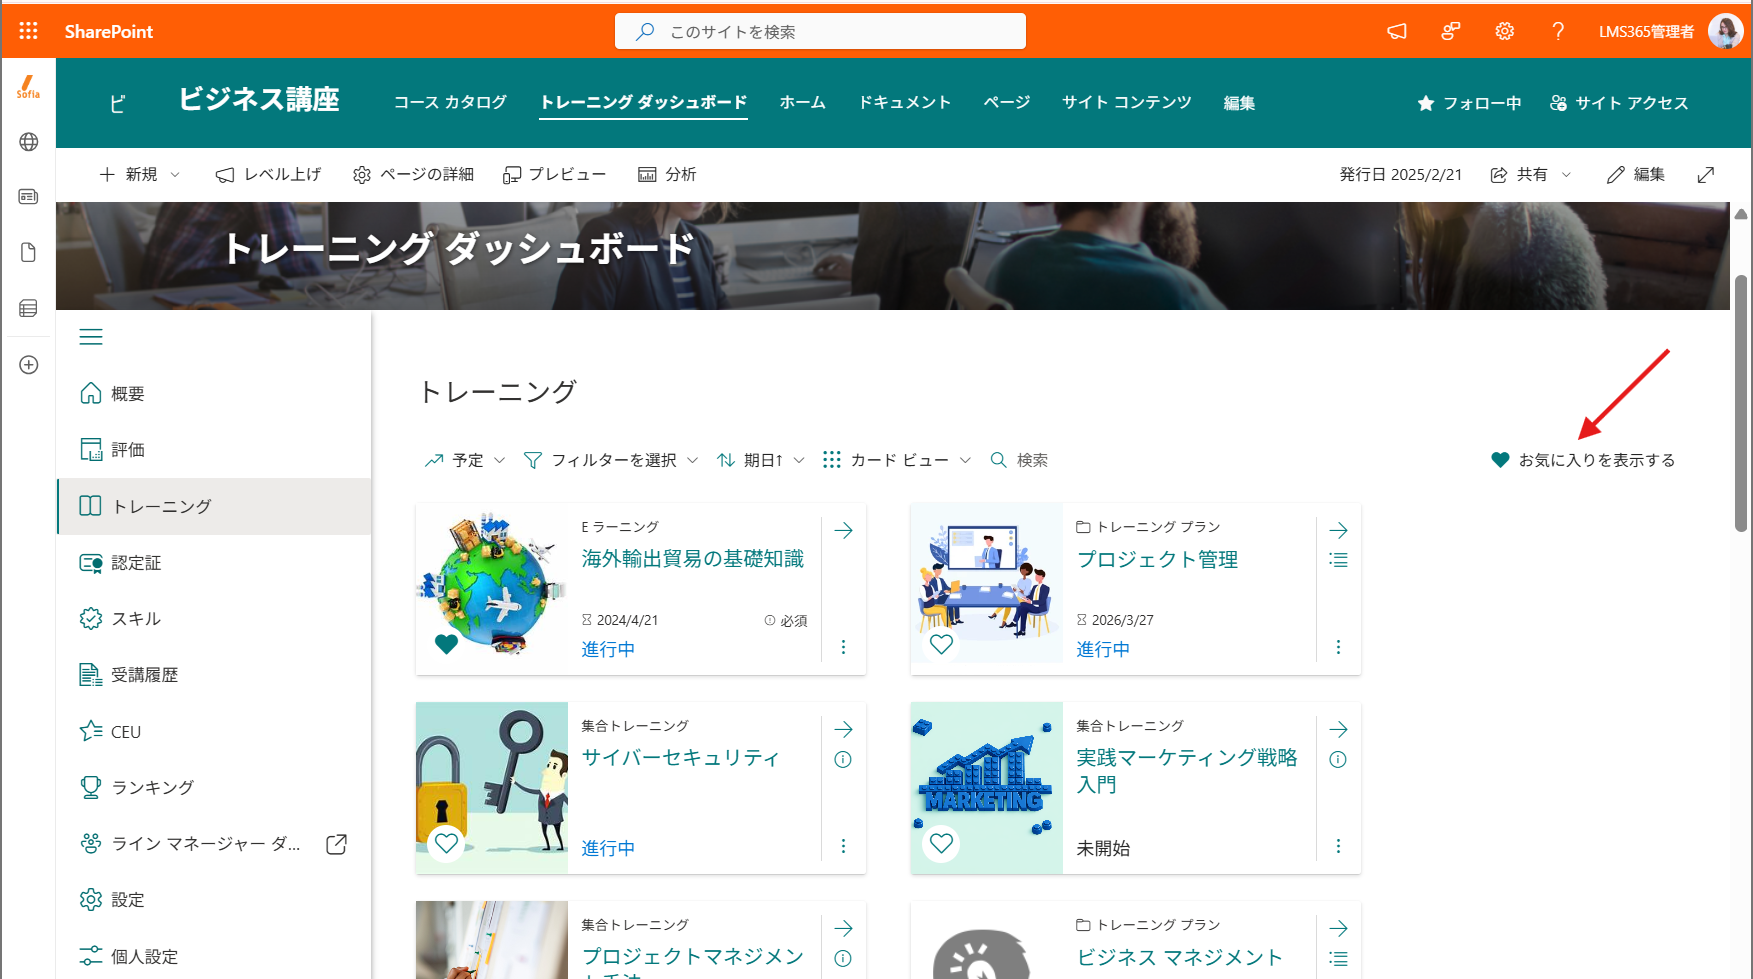Open the news icon in left rail

[x=28, y=197]
